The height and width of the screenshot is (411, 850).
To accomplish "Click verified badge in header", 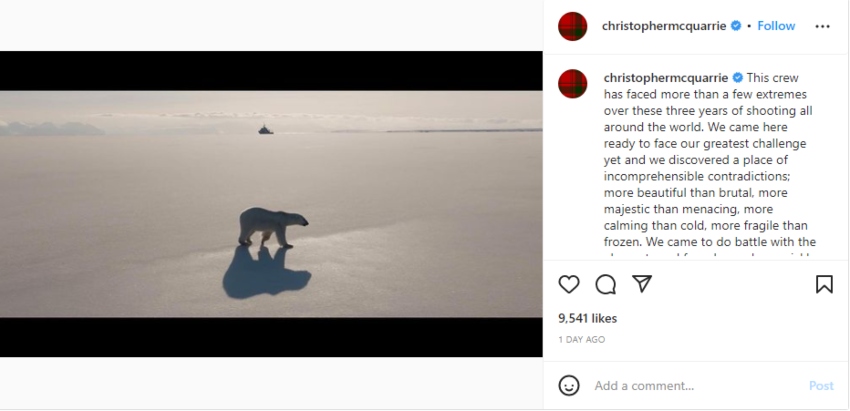I will (736, 25).
